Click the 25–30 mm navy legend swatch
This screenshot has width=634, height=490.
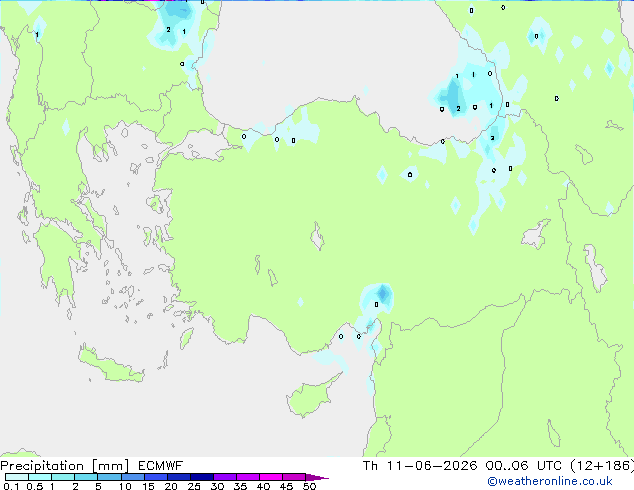pyautogui.click(x=202, y=477)
